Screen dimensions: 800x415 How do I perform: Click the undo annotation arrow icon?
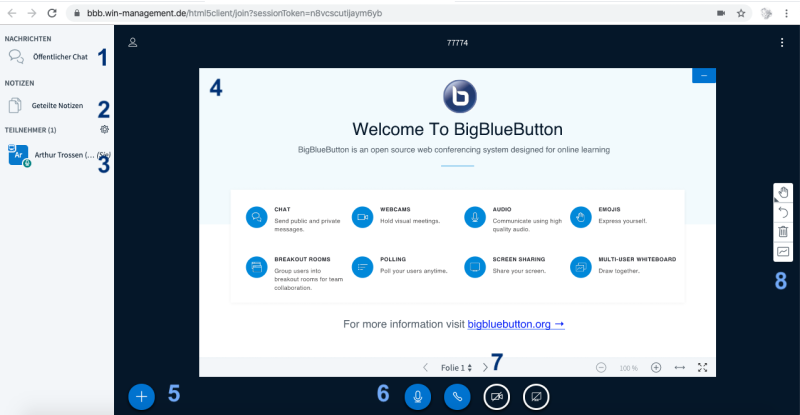click(783, 212)
